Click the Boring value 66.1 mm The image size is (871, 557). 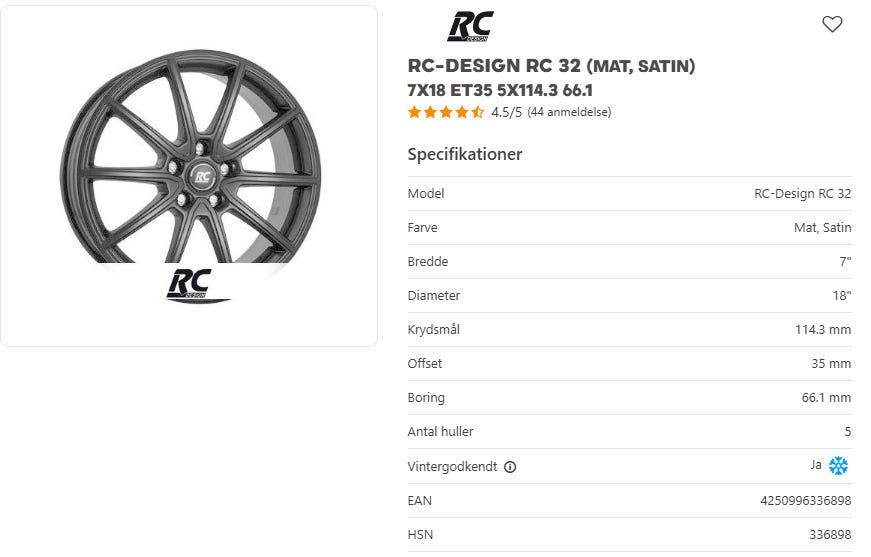click(x=826, y=397)
